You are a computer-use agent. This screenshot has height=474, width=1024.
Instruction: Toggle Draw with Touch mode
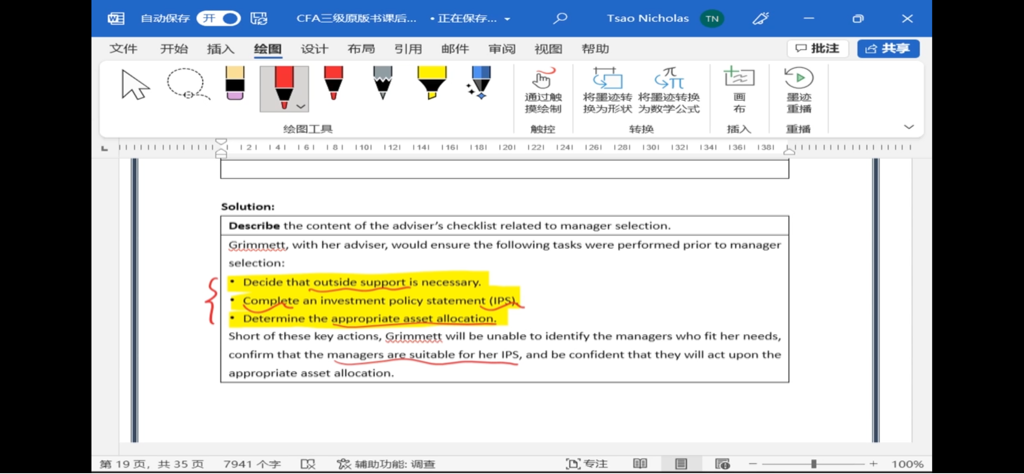coord(543,91)
